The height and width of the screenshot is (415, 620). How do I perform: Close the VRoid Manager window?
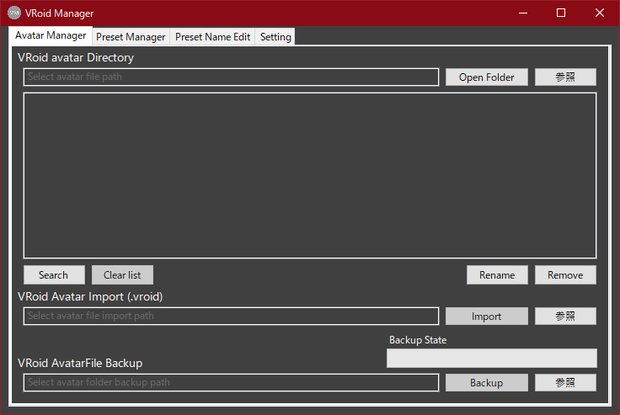tap(599, 13)
